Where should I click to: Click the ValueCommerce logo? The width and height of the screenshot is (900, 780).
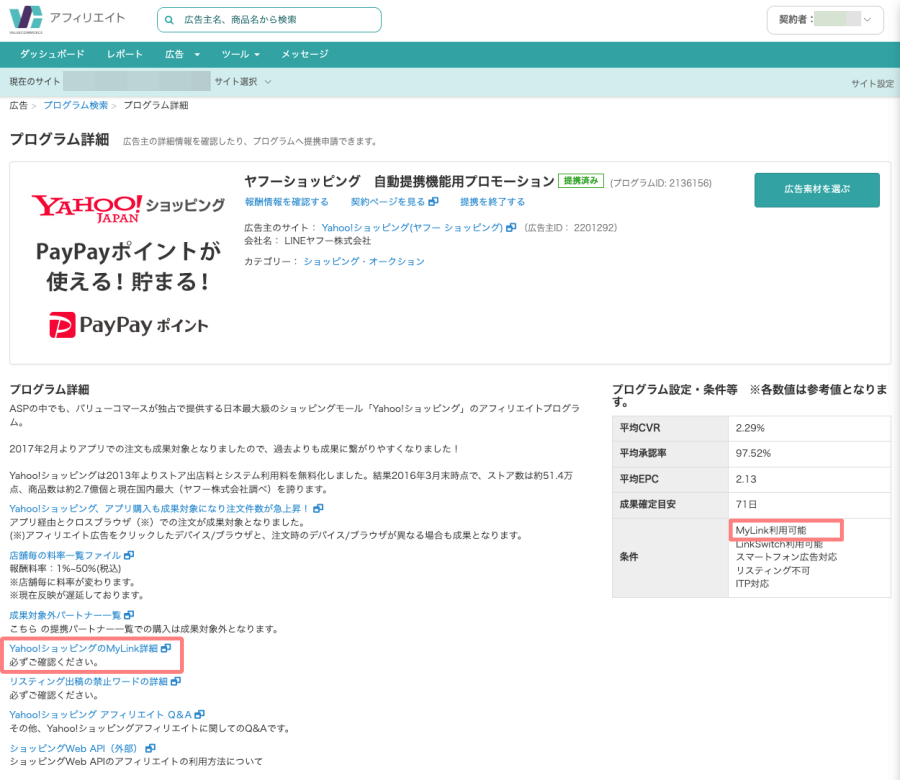point(26,19)
